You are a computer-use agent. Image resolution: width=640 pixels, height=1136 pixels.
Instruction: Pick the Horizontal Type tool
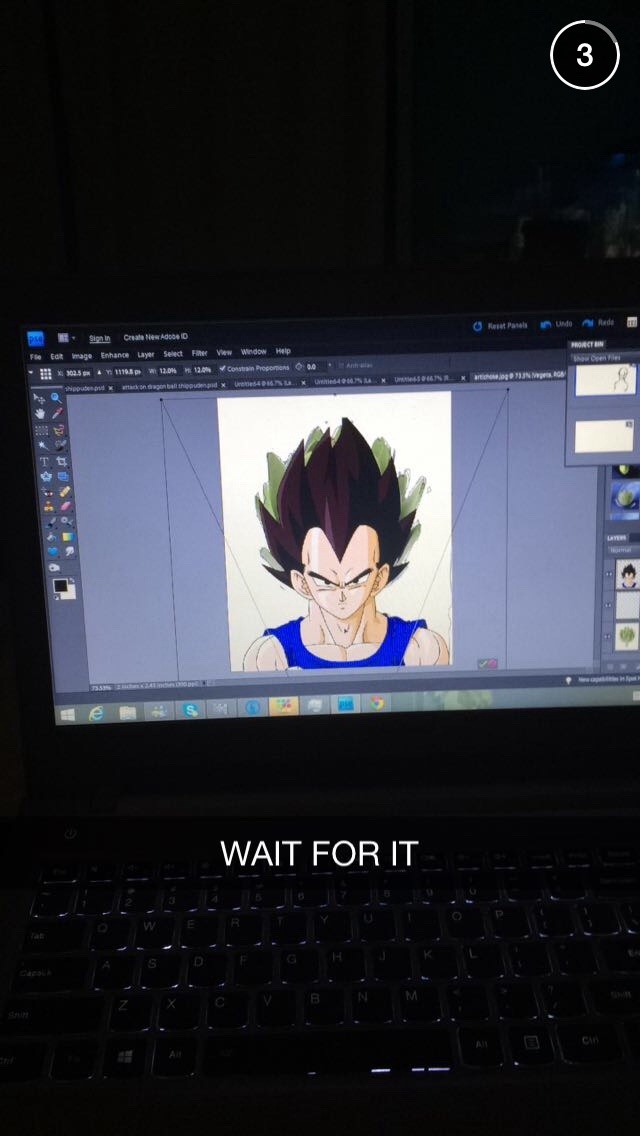[43, 462]
